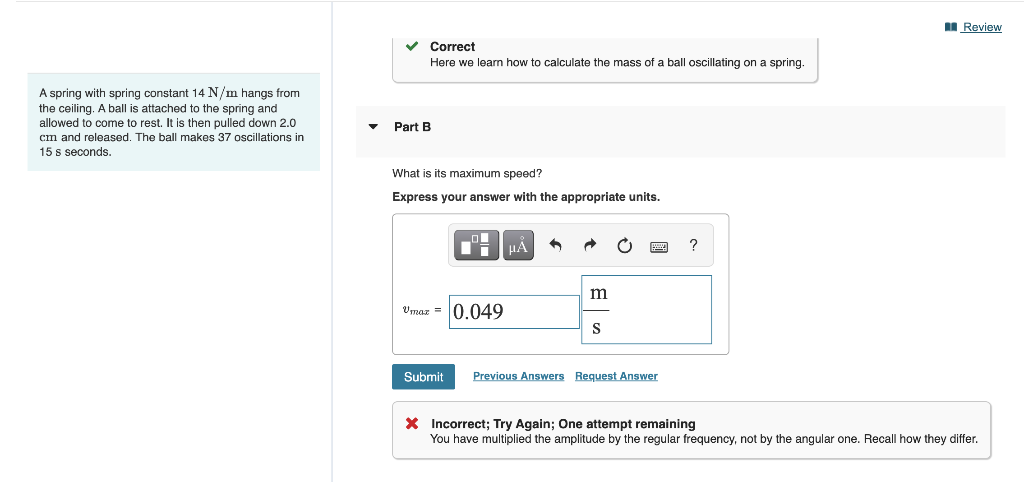Click the redo arrow icon
The height and width of the screenshot is (482, 1024).
[590, 246]
